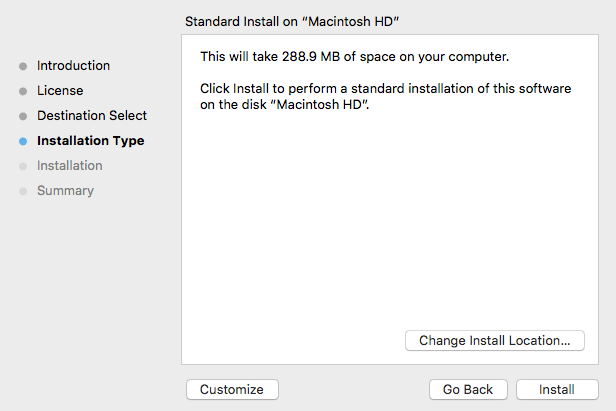Click the faded bullet beside Summary
Image resolution: width=616 pixels, height=411 pixels.
pos(23,192)
